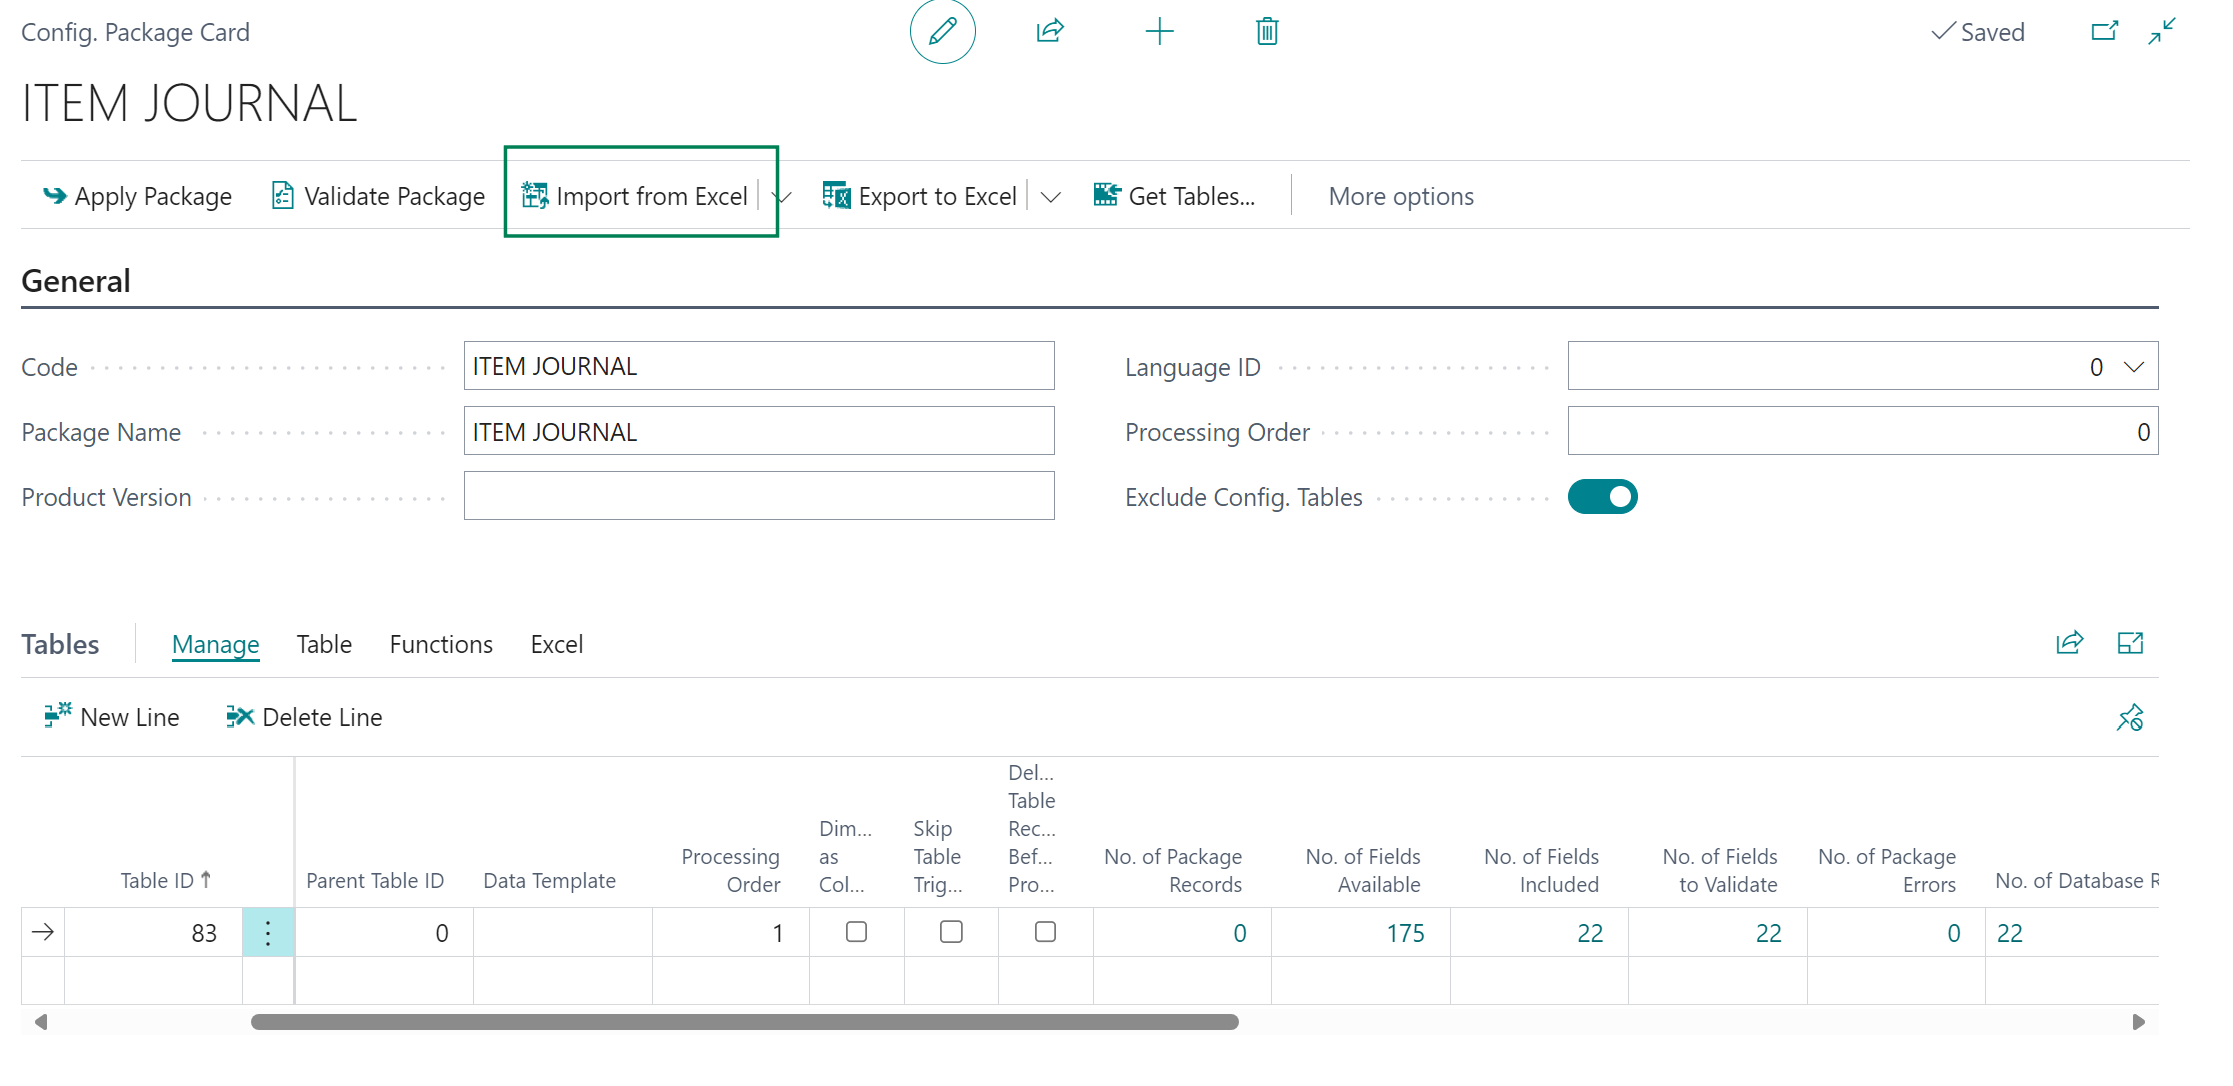Click the Apply Package arrow icon
2233x1086 pixels.
pos(55,196)
